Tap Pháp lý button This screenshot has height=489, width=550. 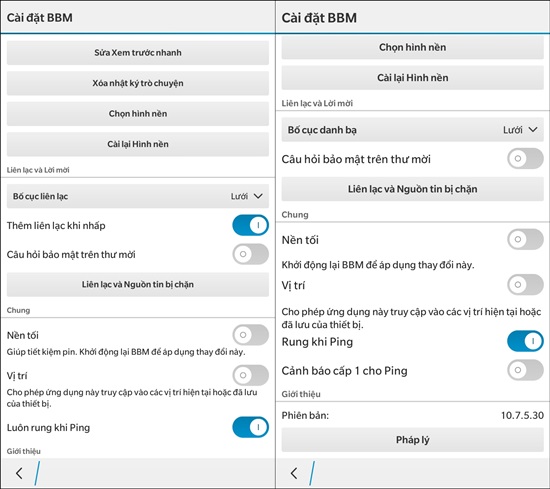click(x=412, y=440)
